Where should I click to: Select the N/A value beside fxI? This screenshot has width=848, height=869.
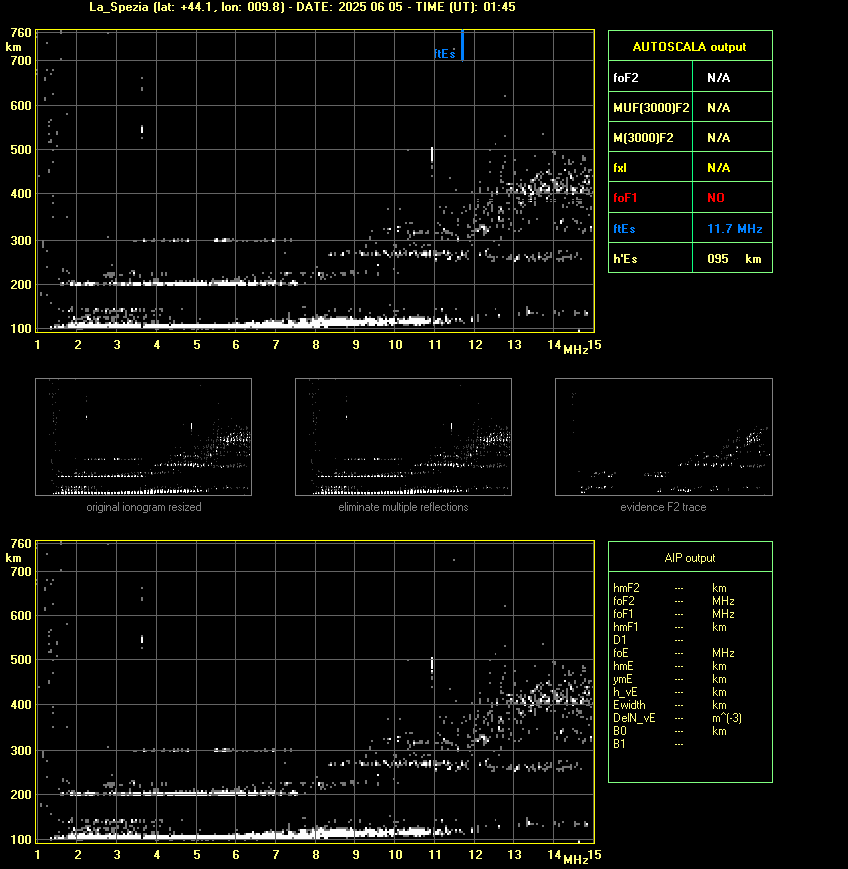718,167
